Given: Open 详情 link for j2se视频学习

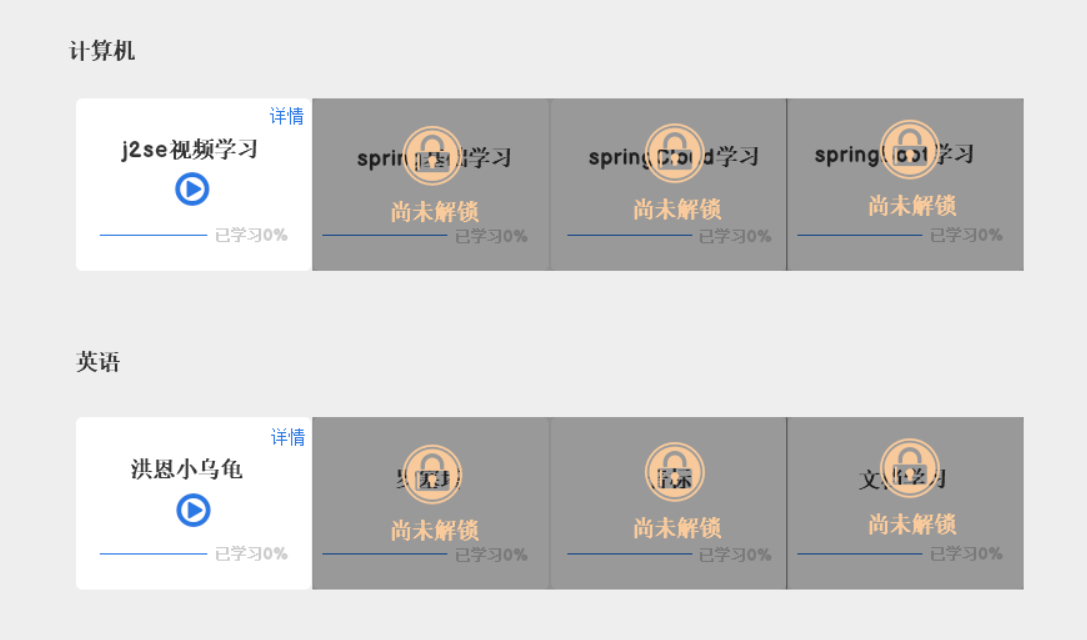Looking at the screenshot, I should 287,116.
